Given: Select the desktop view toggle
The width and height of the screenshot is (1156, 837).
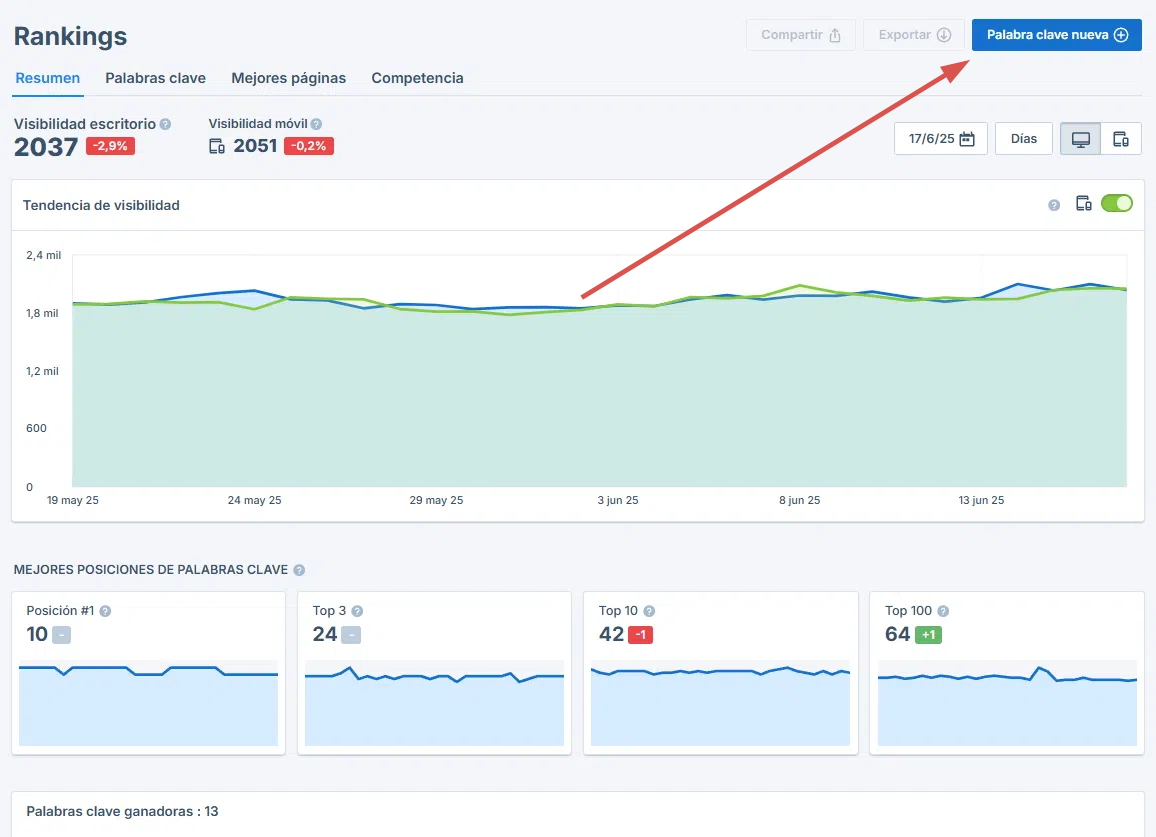Looking at the screenshot, I should pos(1079,138).
